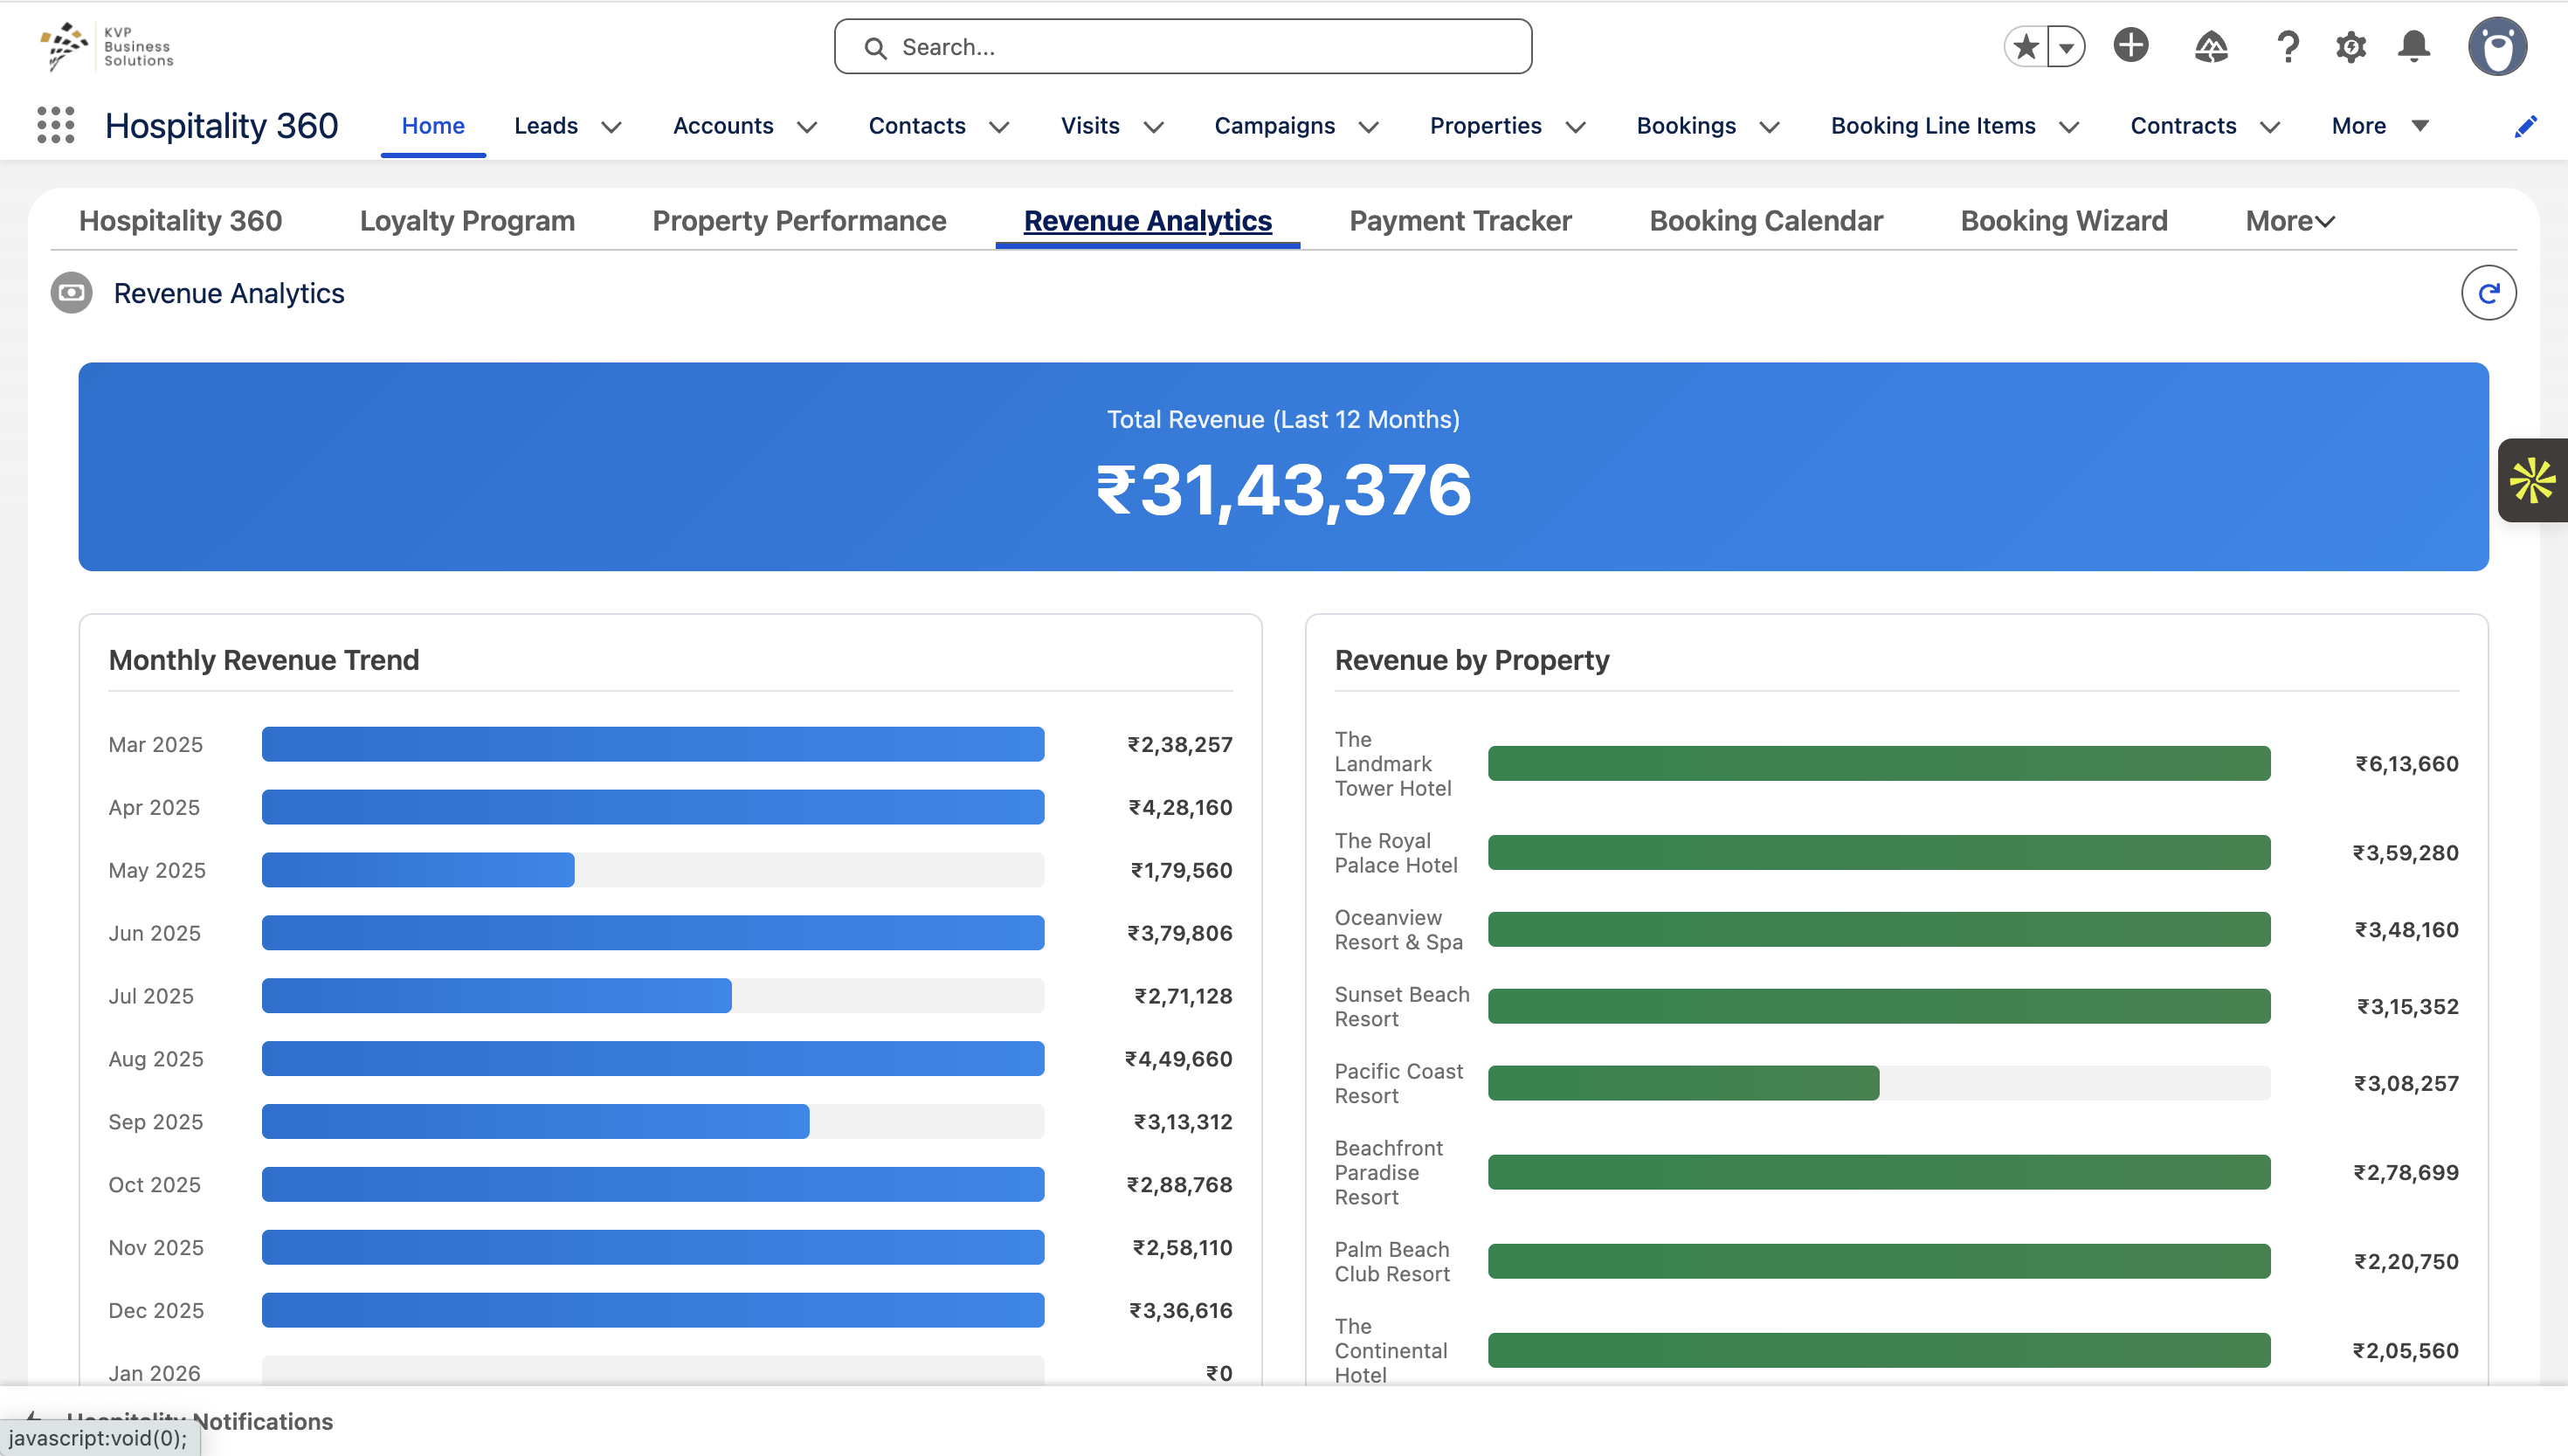The image size is (2568, 1456).
Task: Open the setup gear icon
Action: click(x=2351, y=47)
